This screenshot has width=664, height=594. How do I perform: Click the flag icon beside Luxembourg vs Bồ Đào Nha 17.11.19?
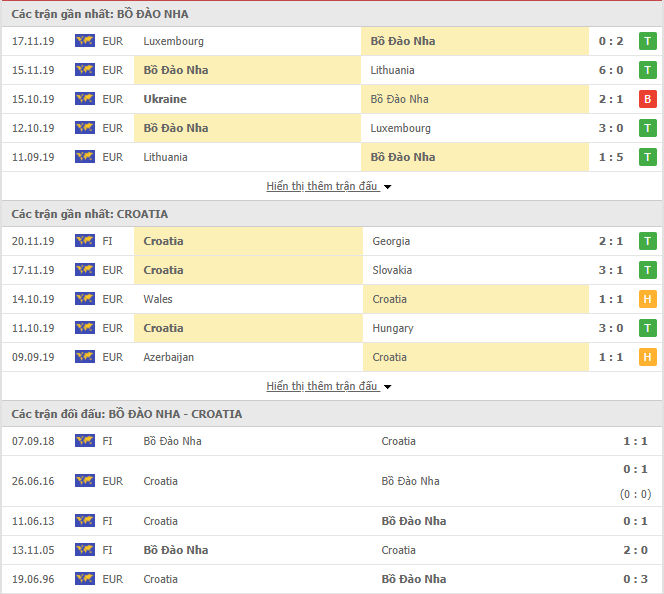pos(85,41)
